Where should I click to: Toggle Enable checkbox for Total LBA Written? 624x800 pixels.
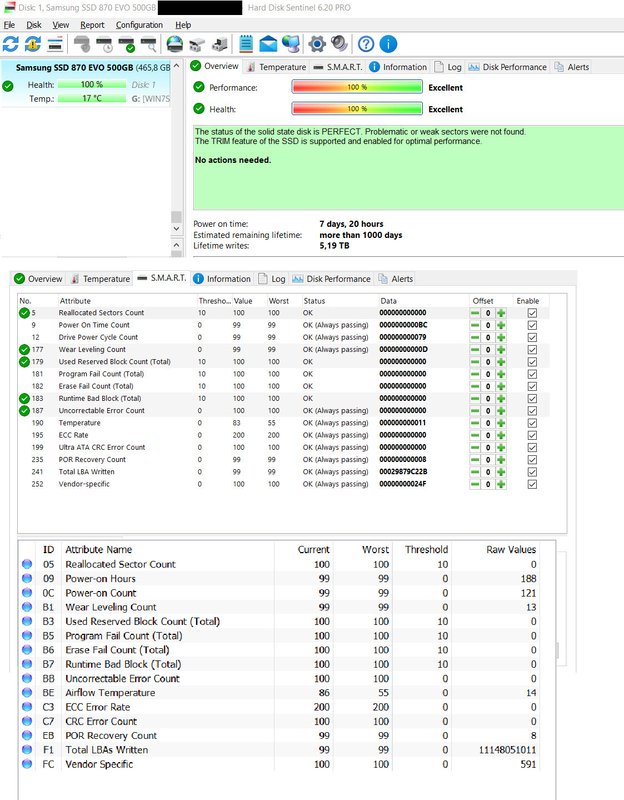[532, 472]
